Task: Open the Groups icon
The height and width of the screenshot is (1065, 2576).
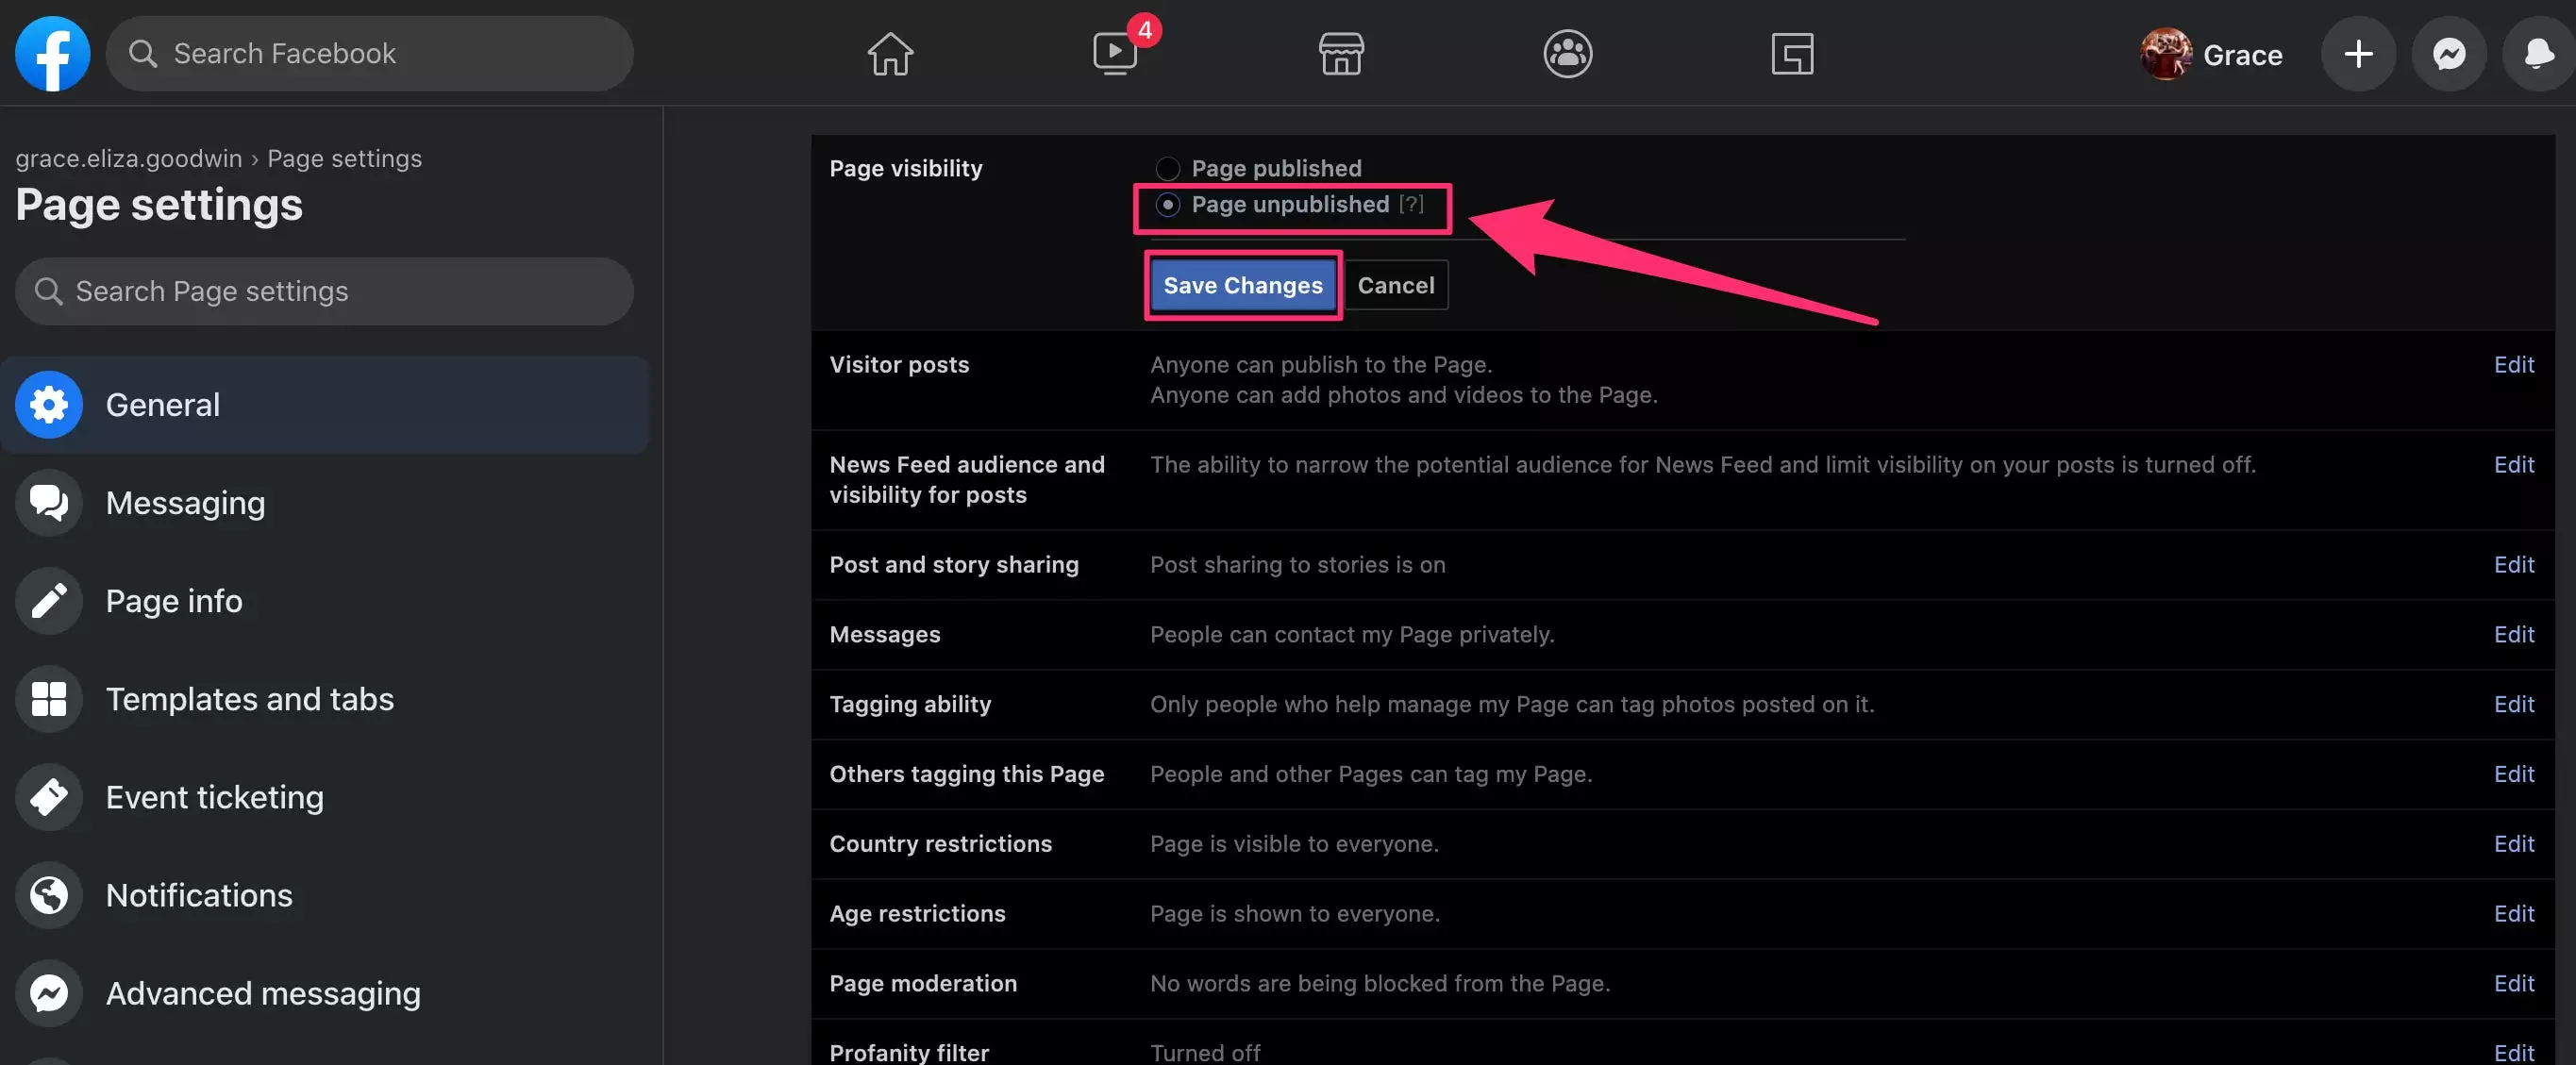Action: (x=1567, y=54)
